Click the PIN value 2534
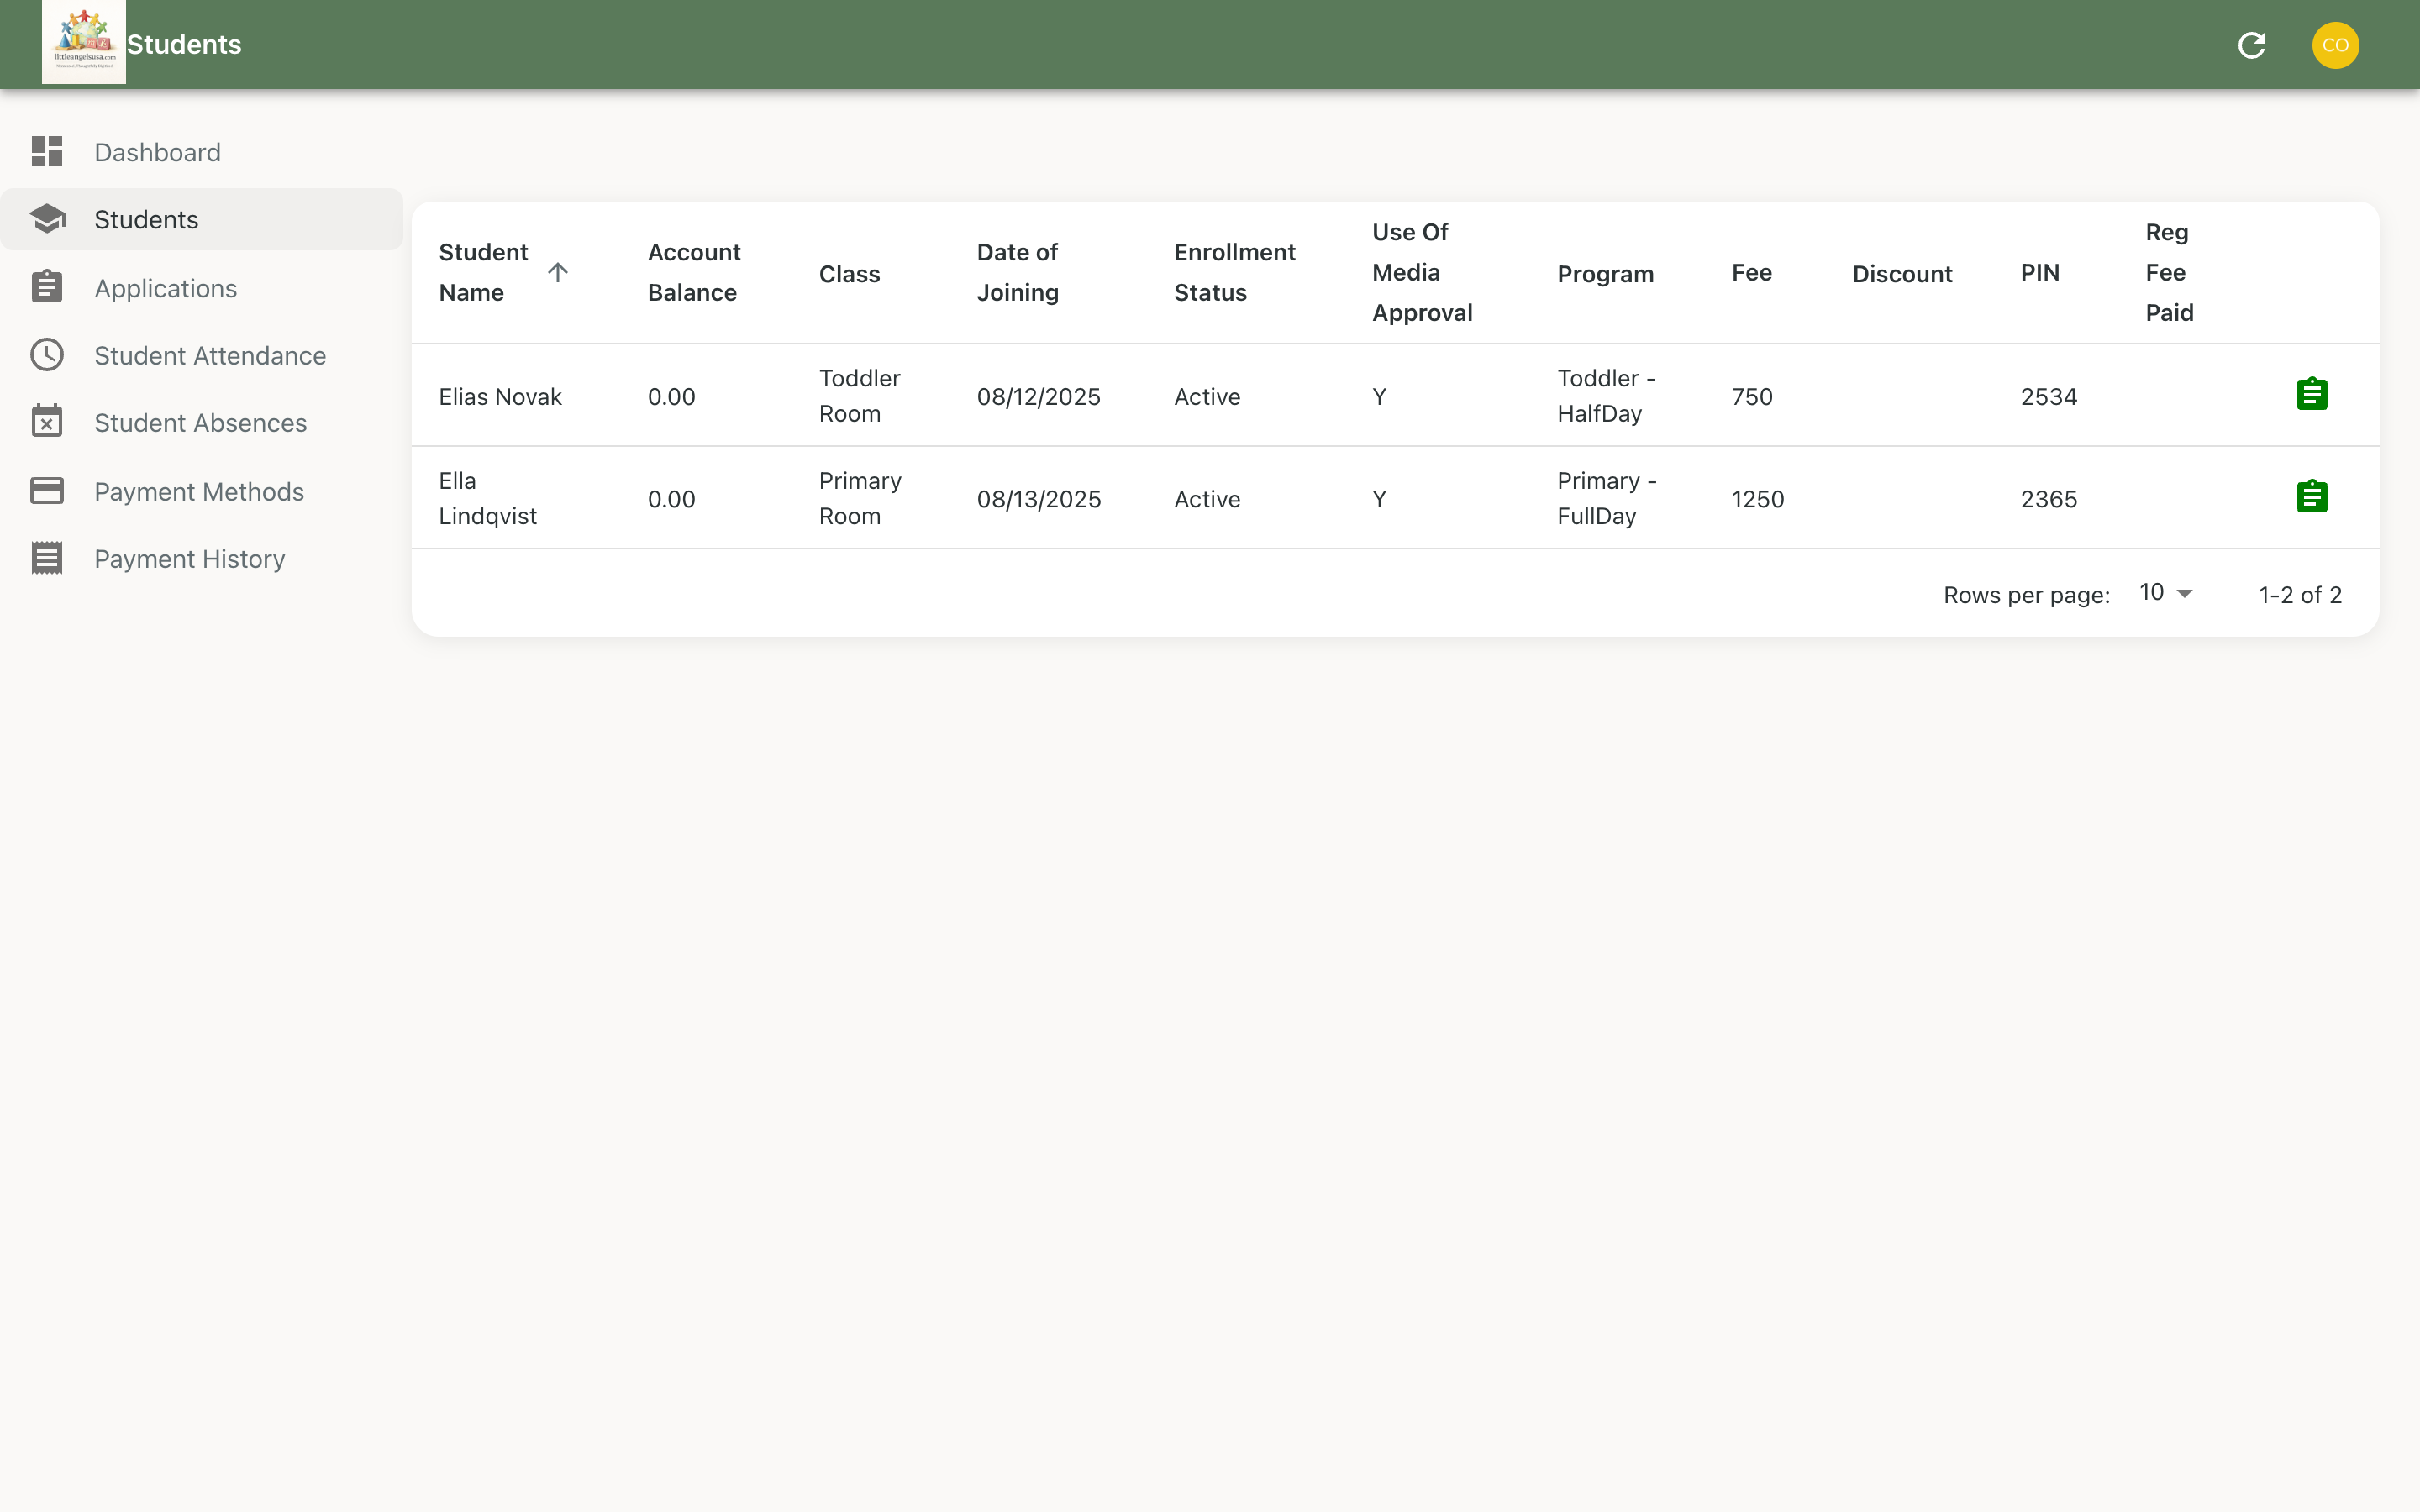 (x=2048, y=396)
